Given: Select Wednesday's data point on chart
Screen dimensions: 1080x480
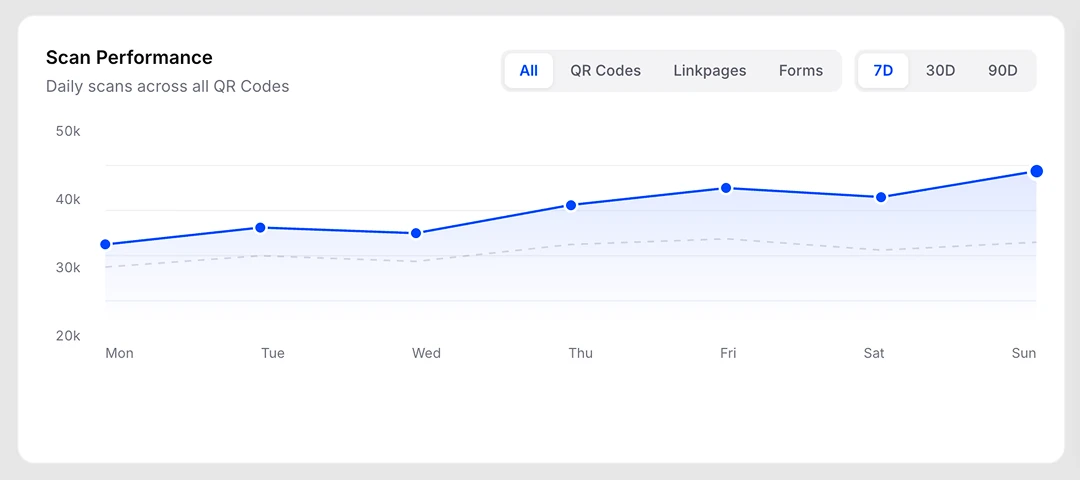Looking at the screenshot, I should pos(415,233).
